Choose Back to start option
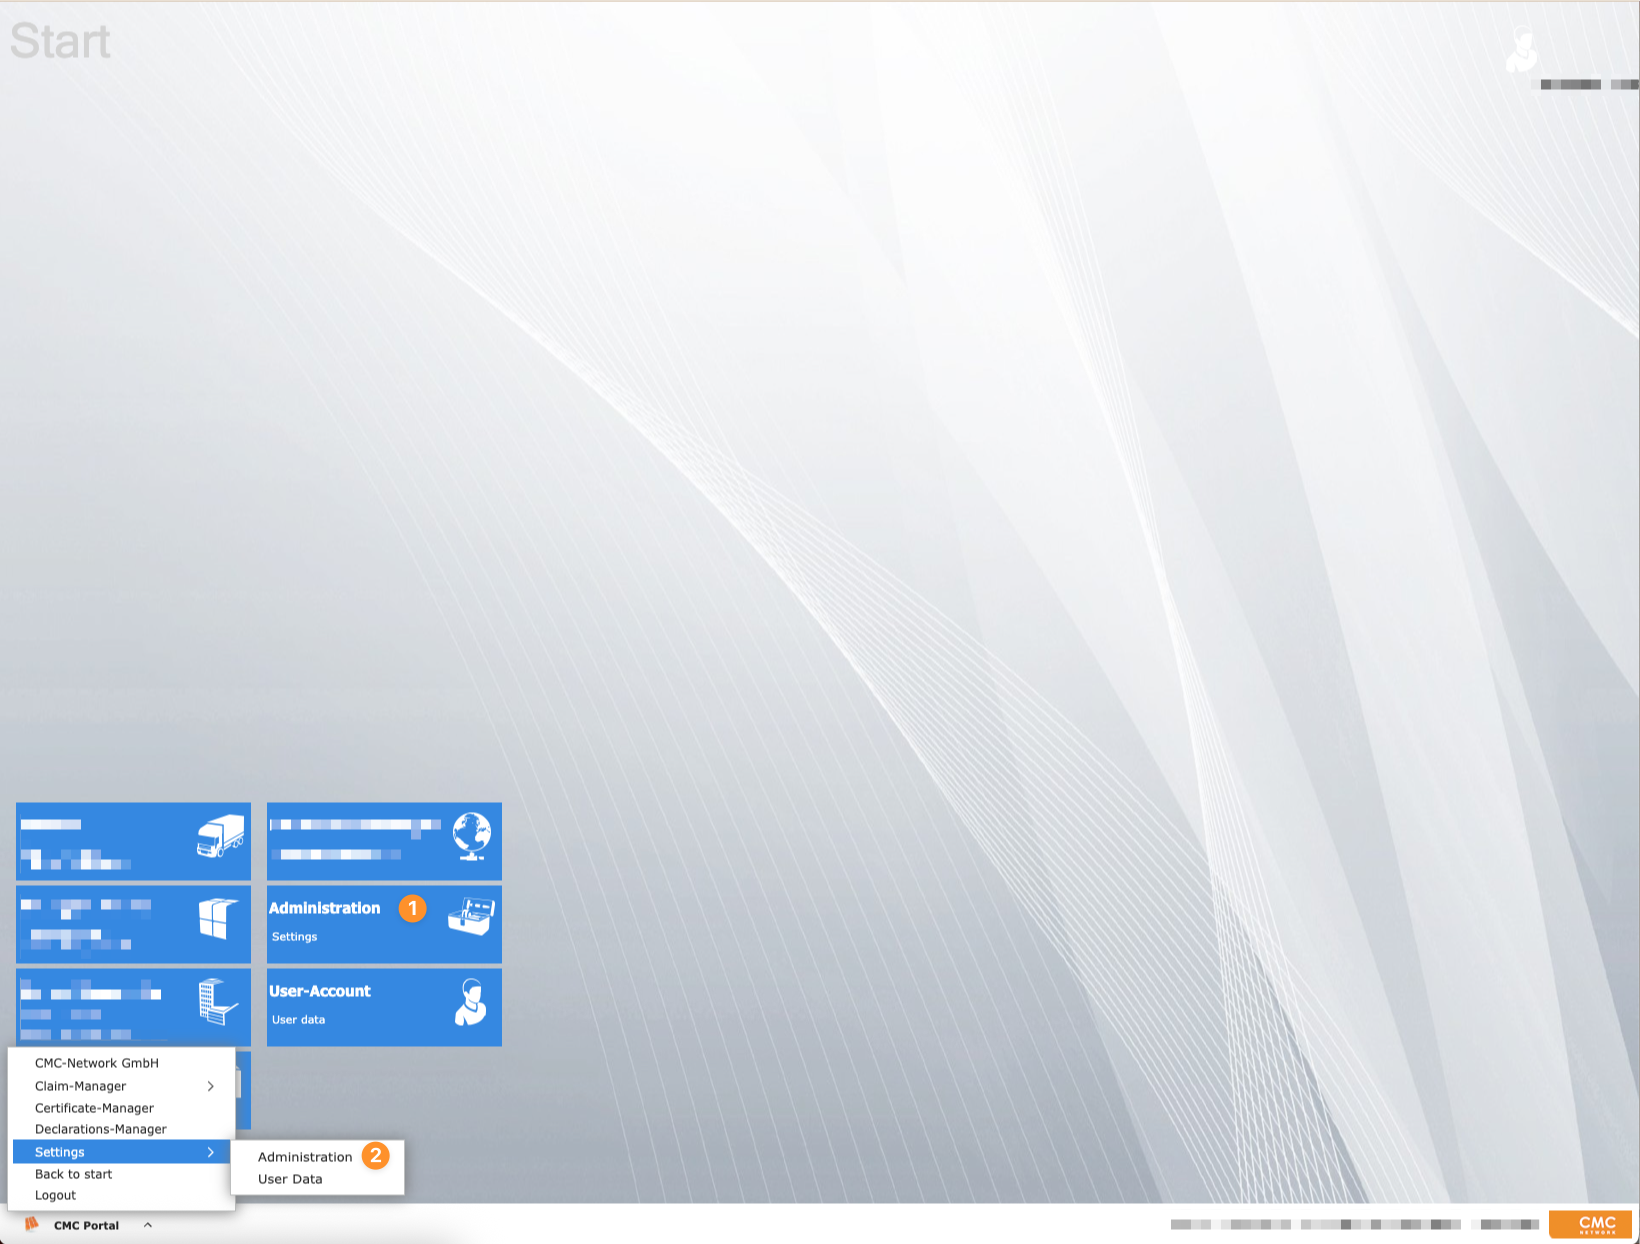Image resolution: width=1640 pixels, height=1244 pixels. coord(72,1173)
